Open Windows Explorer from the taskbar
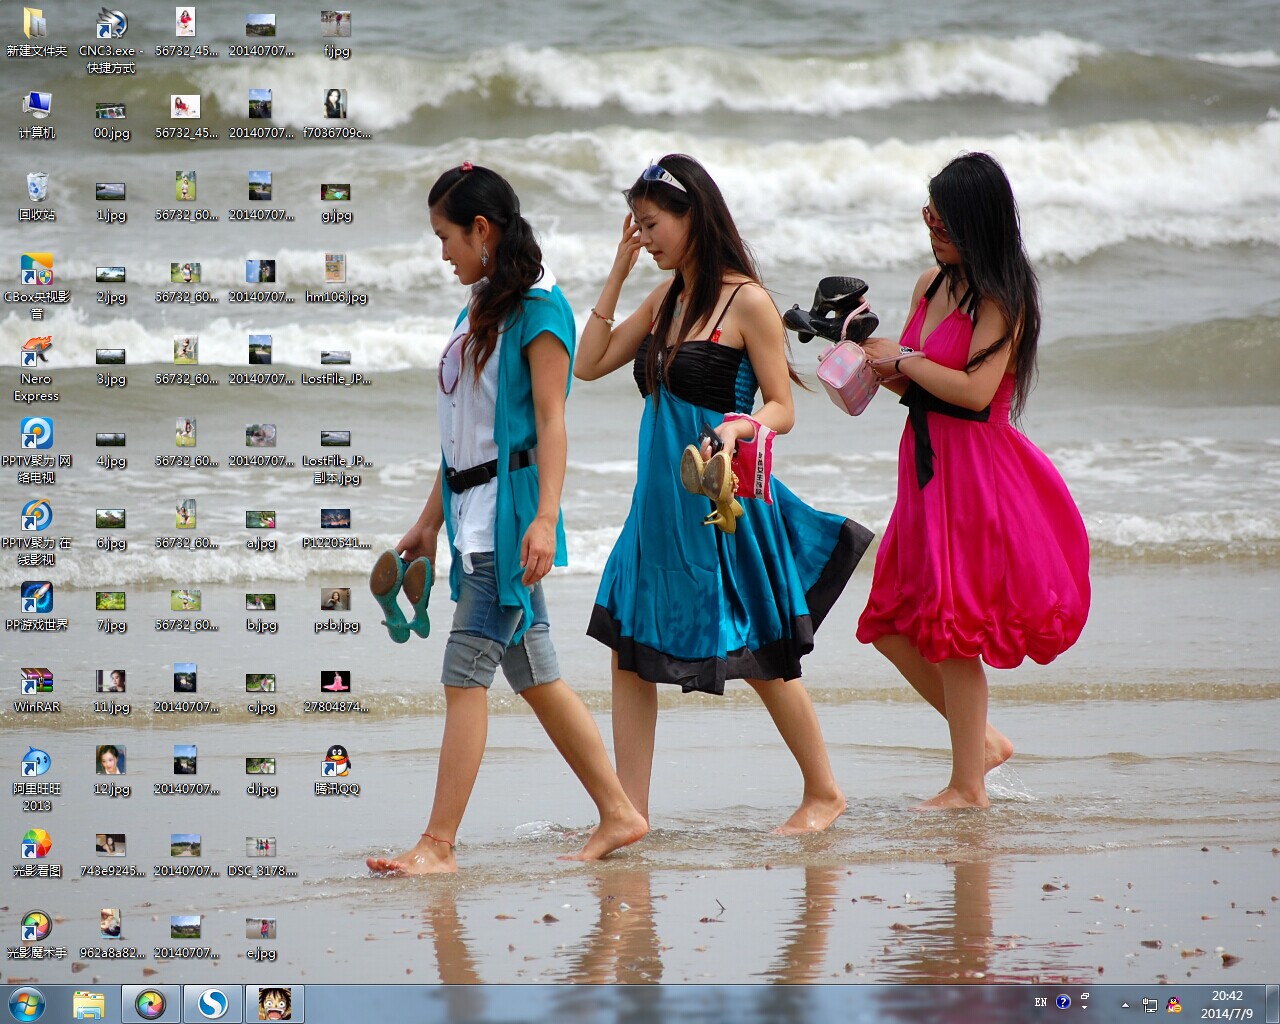This screenshot has width=1280, height=1024. click(x=89, y=1004)
